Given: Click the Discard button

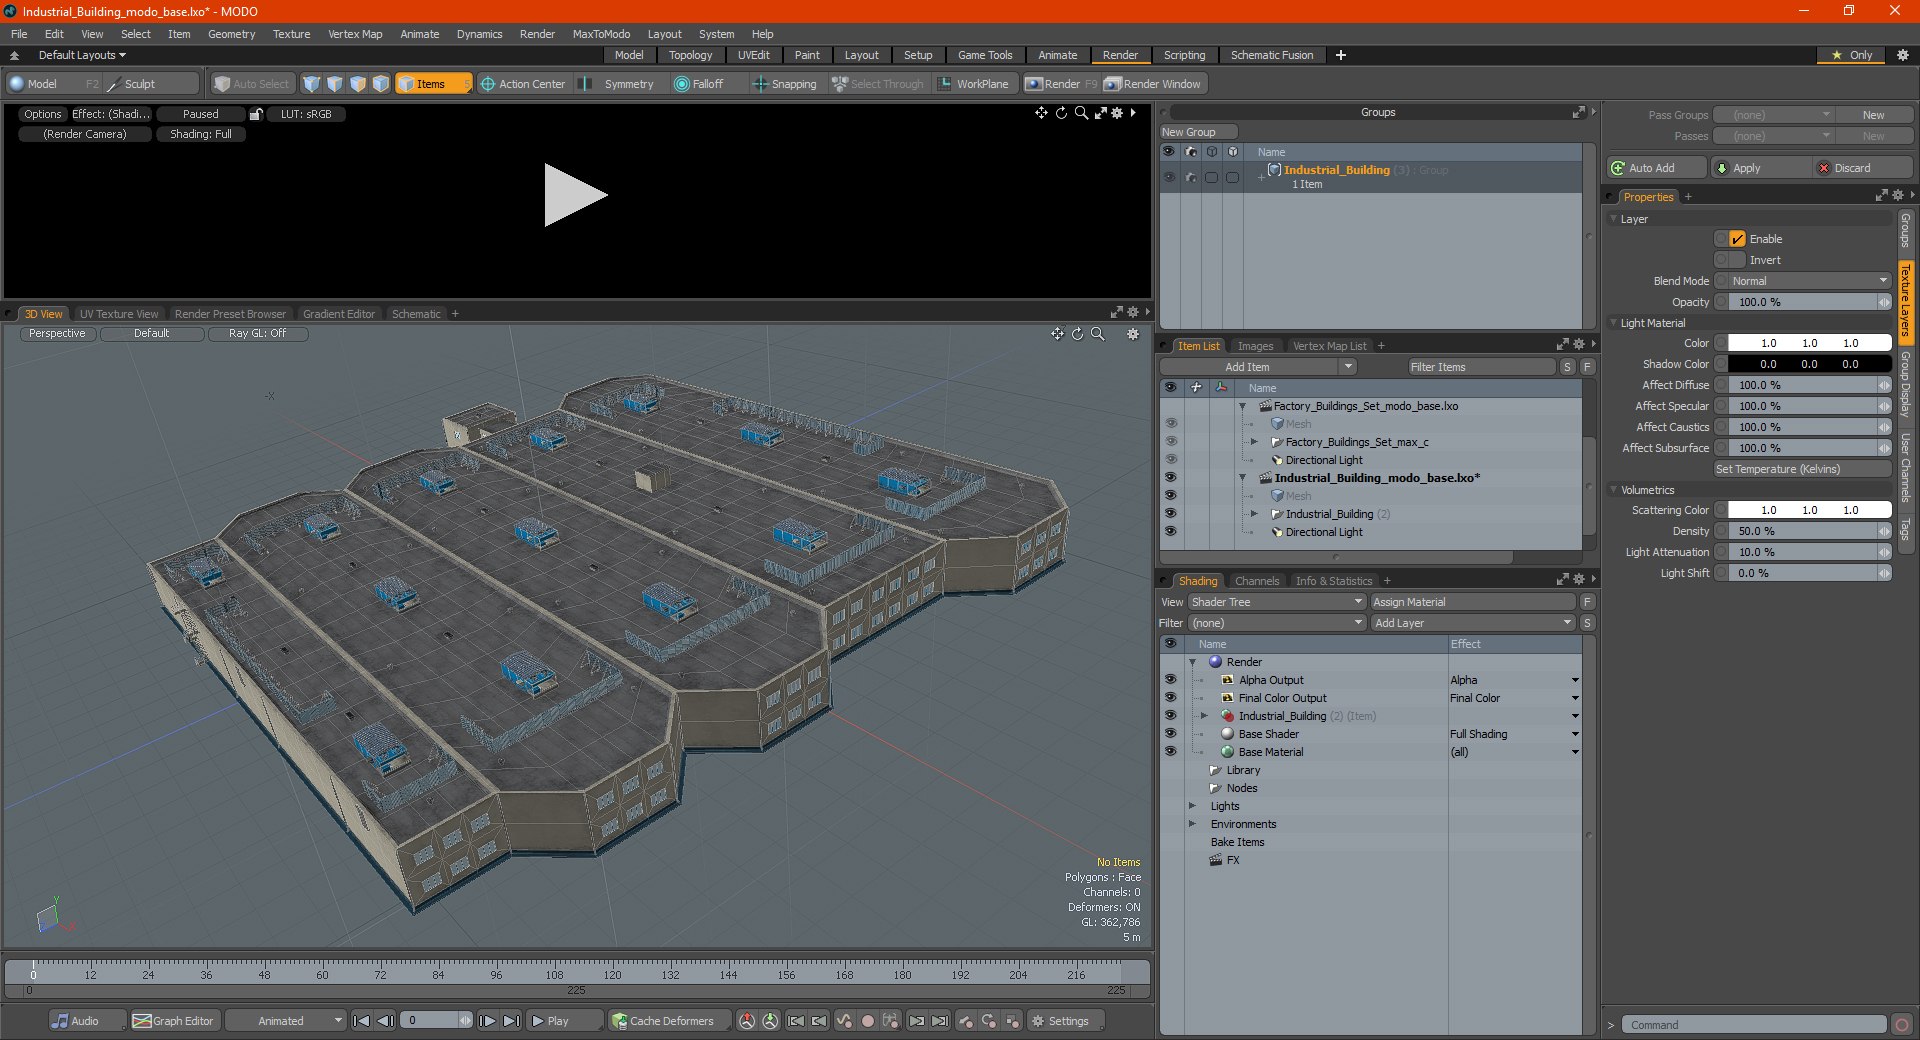Looking at the screenshot, I should click(1862, 168).
